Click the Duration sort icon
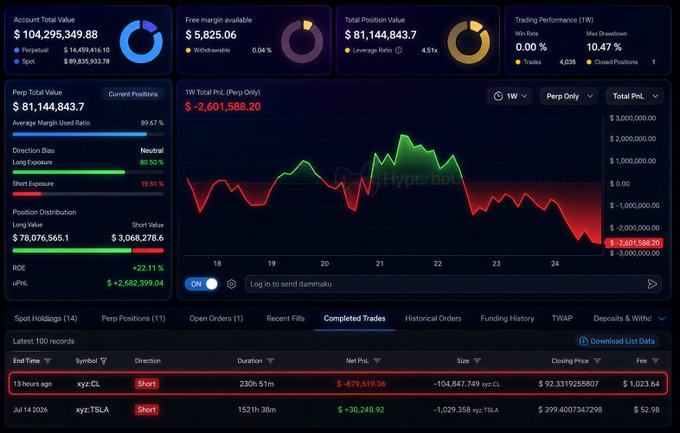The width and height of the screenshot is (680, 433). click(270, 361)
